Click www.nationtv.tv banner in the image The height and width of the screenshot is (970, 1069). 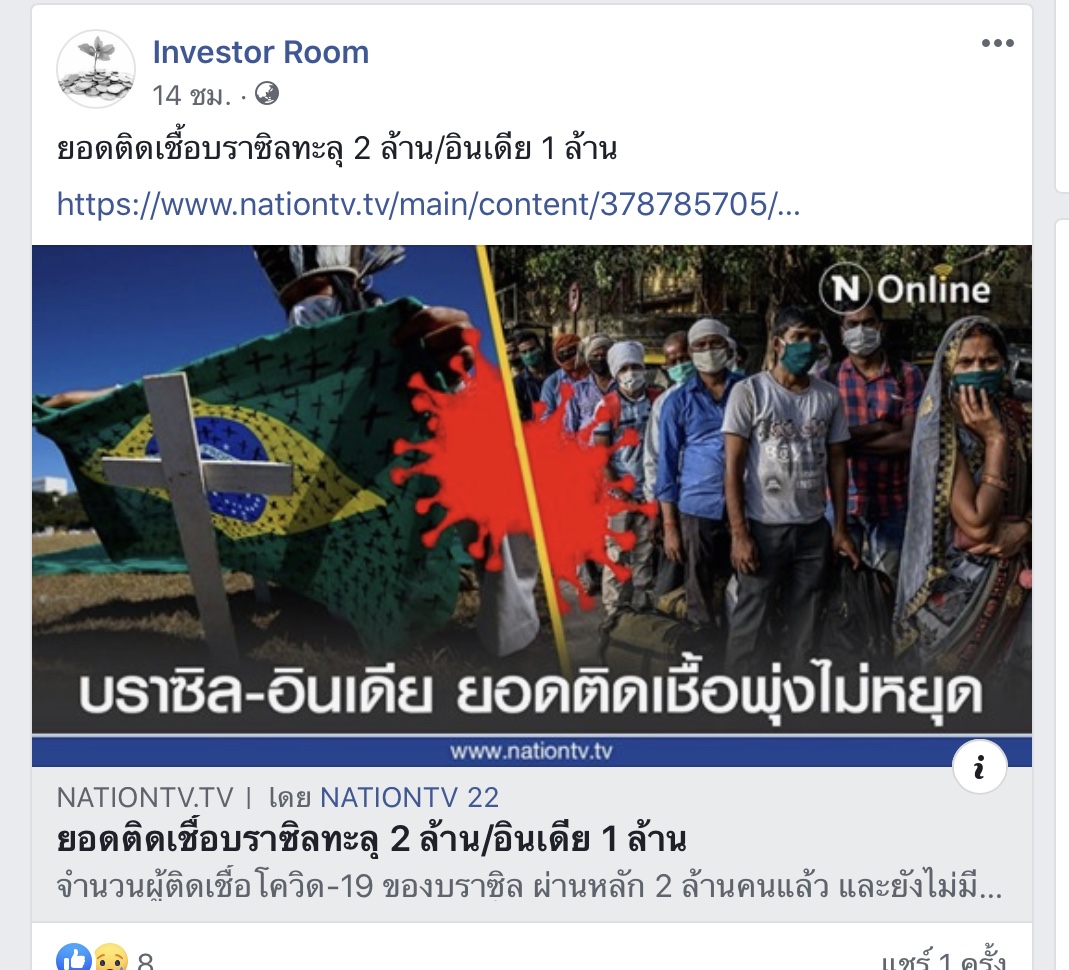click(x=531, y=751)
